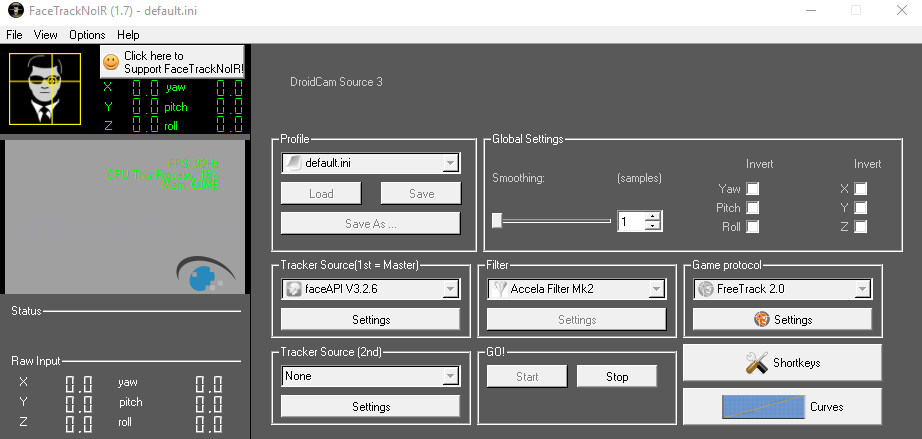Enable the Invert Z checkbox
Screen dimensions: 922x439
(x=860, y=226)
